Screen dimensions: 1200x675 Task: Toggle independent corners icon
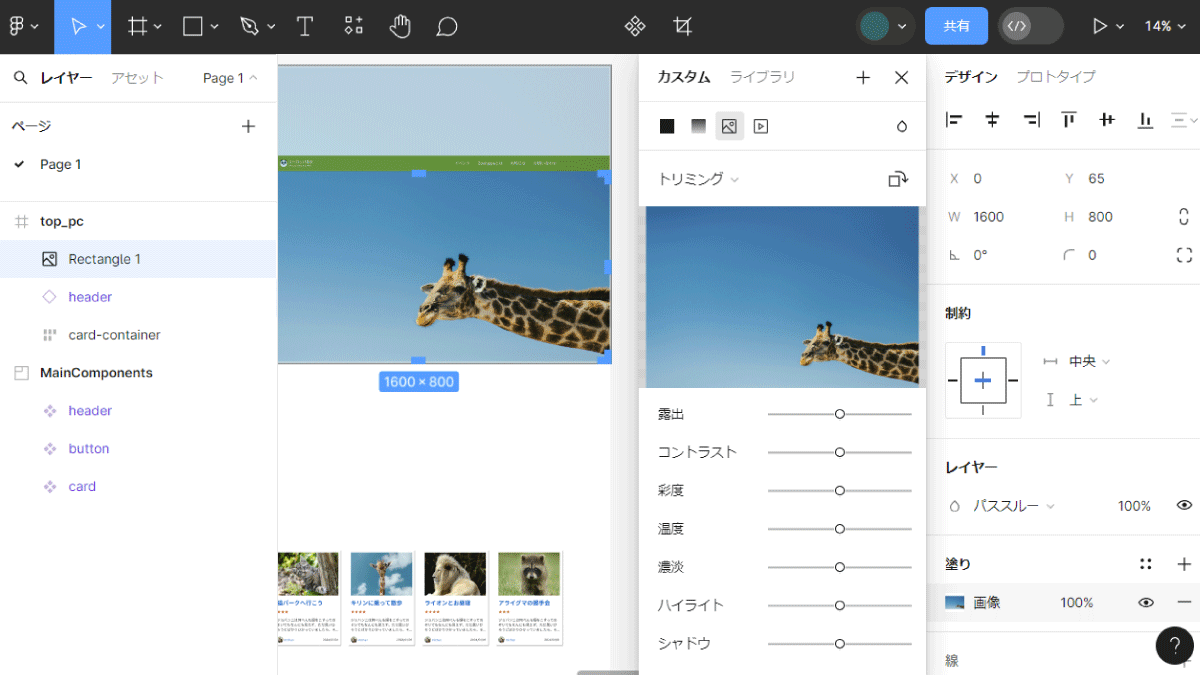pyautogui.click(x=1184, y=255)
